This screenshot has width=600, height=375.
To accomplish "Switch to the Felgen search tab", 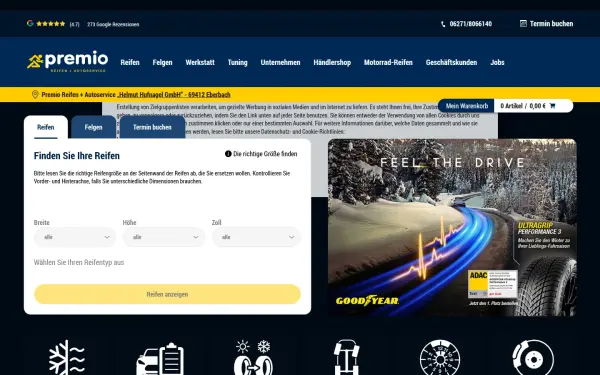I will click(93, 127).
